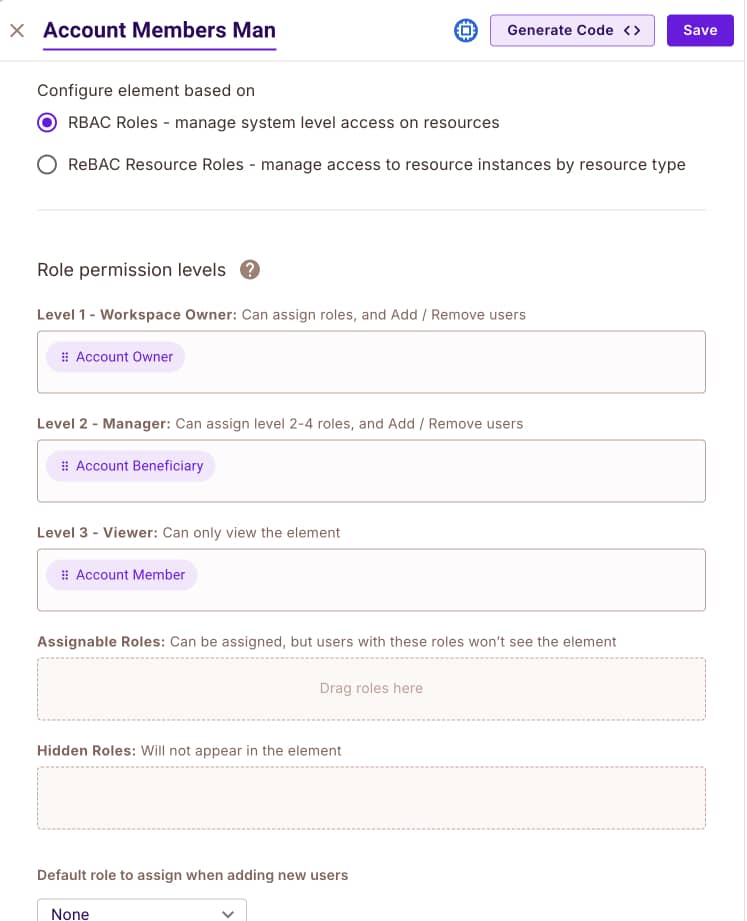
Task: Click the blue embed chip icon in the header
Action: pyautogui.click(x=466, y=30)
